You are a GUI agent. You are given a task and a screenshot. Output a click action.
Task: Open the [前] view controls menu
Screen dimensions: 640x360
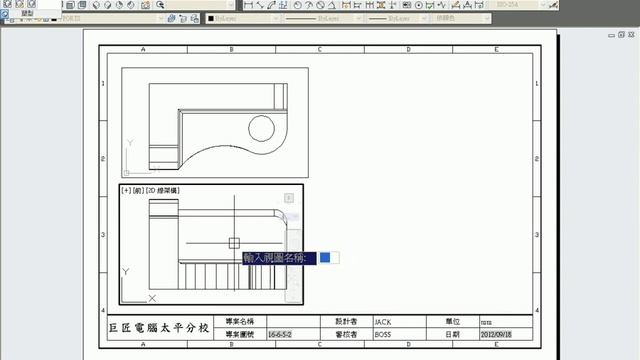(138, 190)
